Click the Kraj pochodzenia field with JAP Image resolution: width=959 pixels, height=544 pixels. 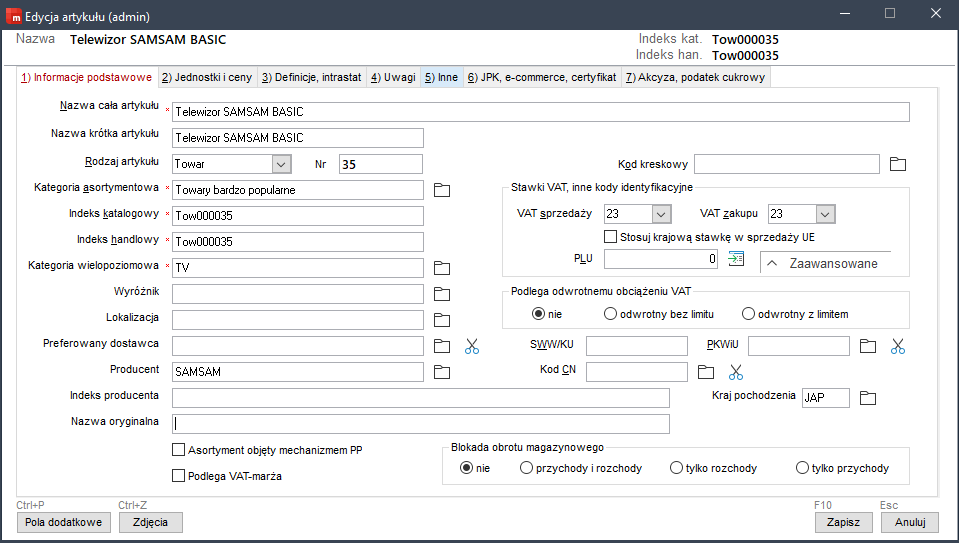click(x=826, y=398)
